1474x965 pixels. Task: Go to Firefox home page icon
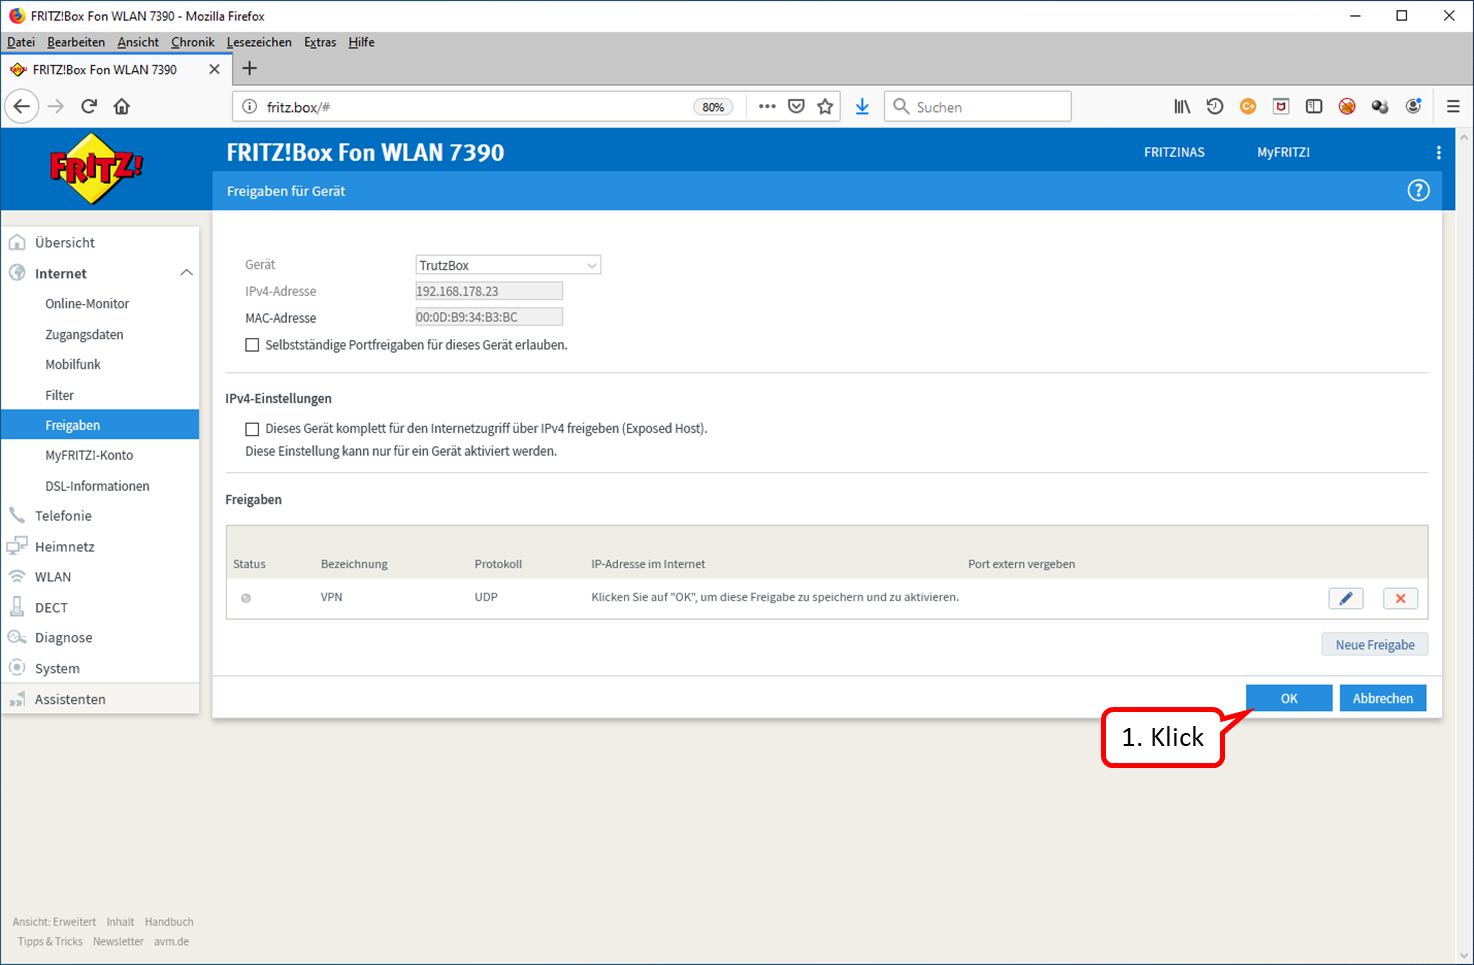pos(122,106)
